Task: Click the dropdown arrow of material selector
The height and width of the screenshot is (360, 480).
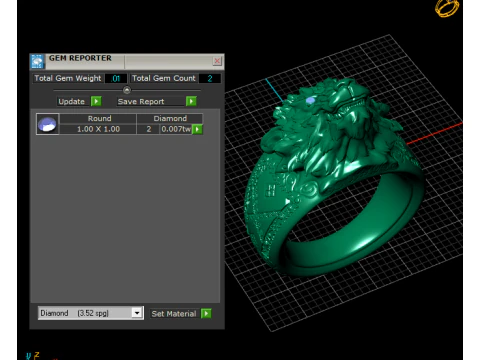Action: 137,313
